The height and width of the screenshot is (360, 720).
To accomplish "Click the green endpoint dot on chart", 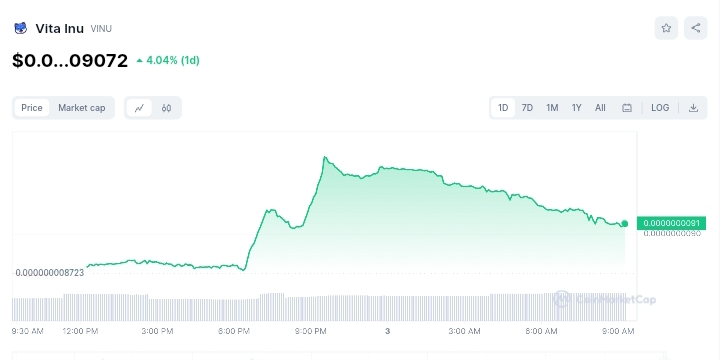I will point(624,224).
